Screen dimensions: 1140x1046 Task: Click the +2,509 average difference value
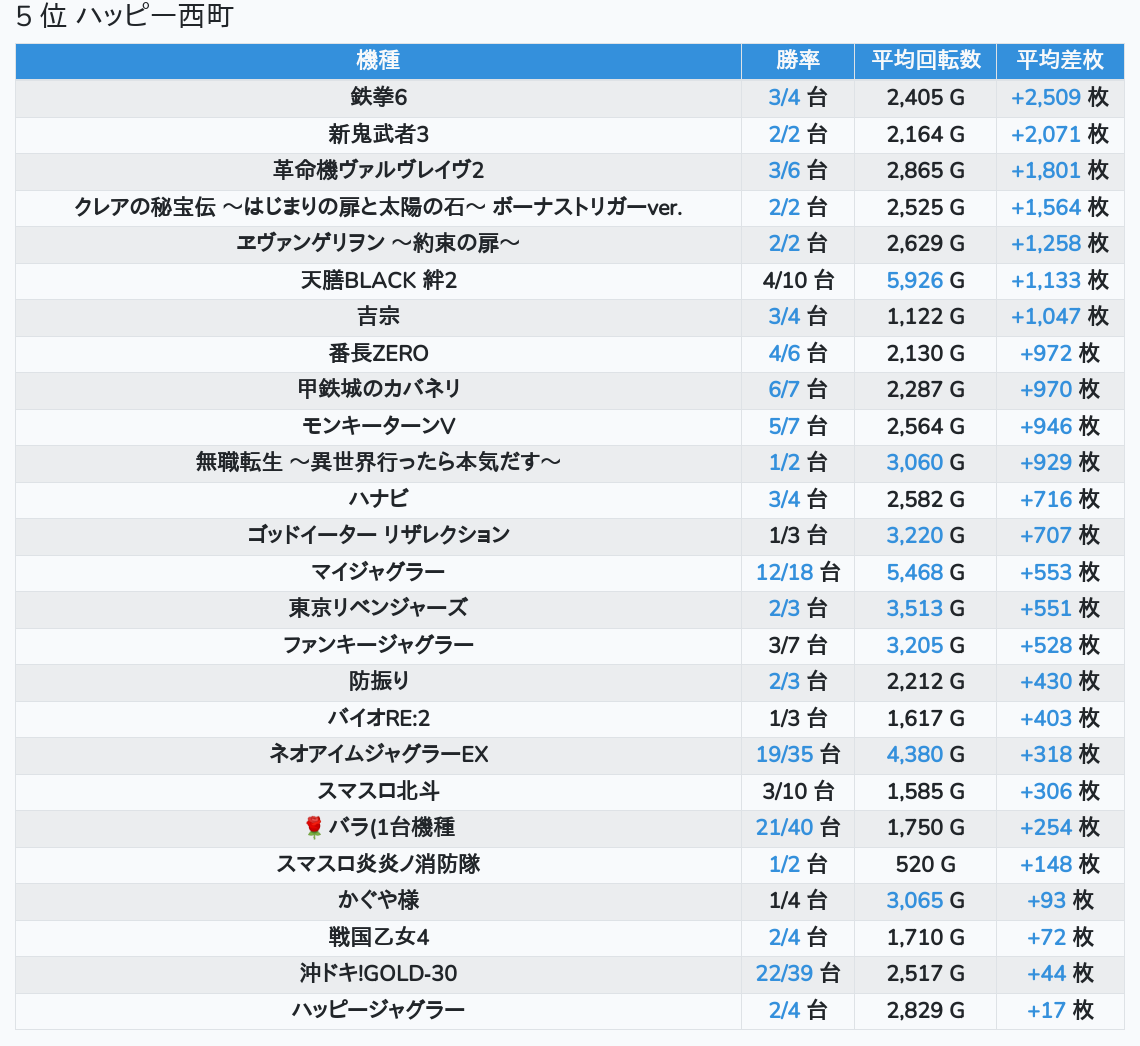(1046, 98)
